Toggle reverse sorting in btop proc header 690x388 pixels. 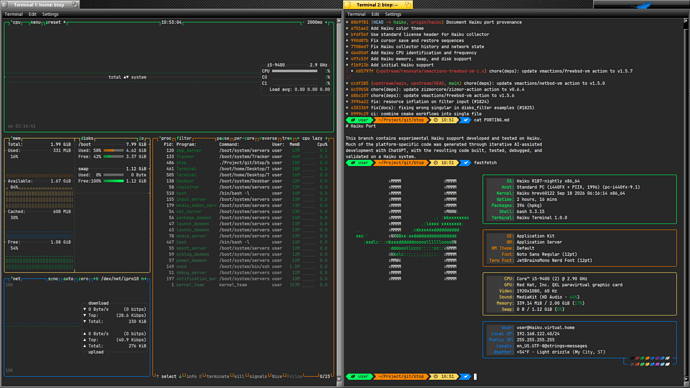coord(268,138)
